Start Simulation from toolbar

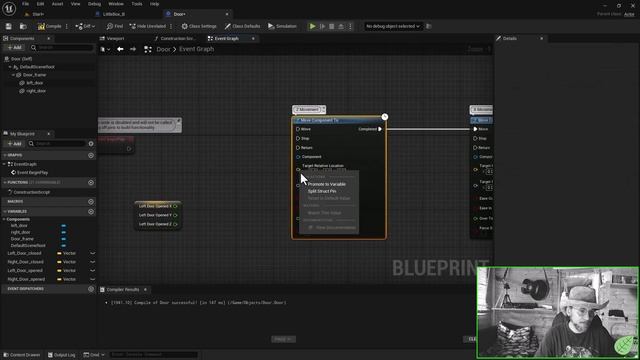[282, 26]
